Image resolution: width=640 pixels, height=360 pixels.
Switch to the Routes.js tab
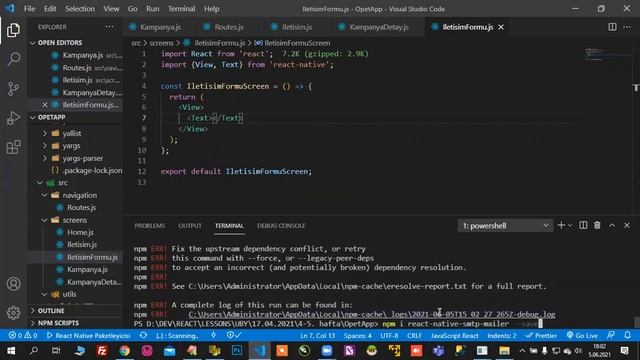229,27
